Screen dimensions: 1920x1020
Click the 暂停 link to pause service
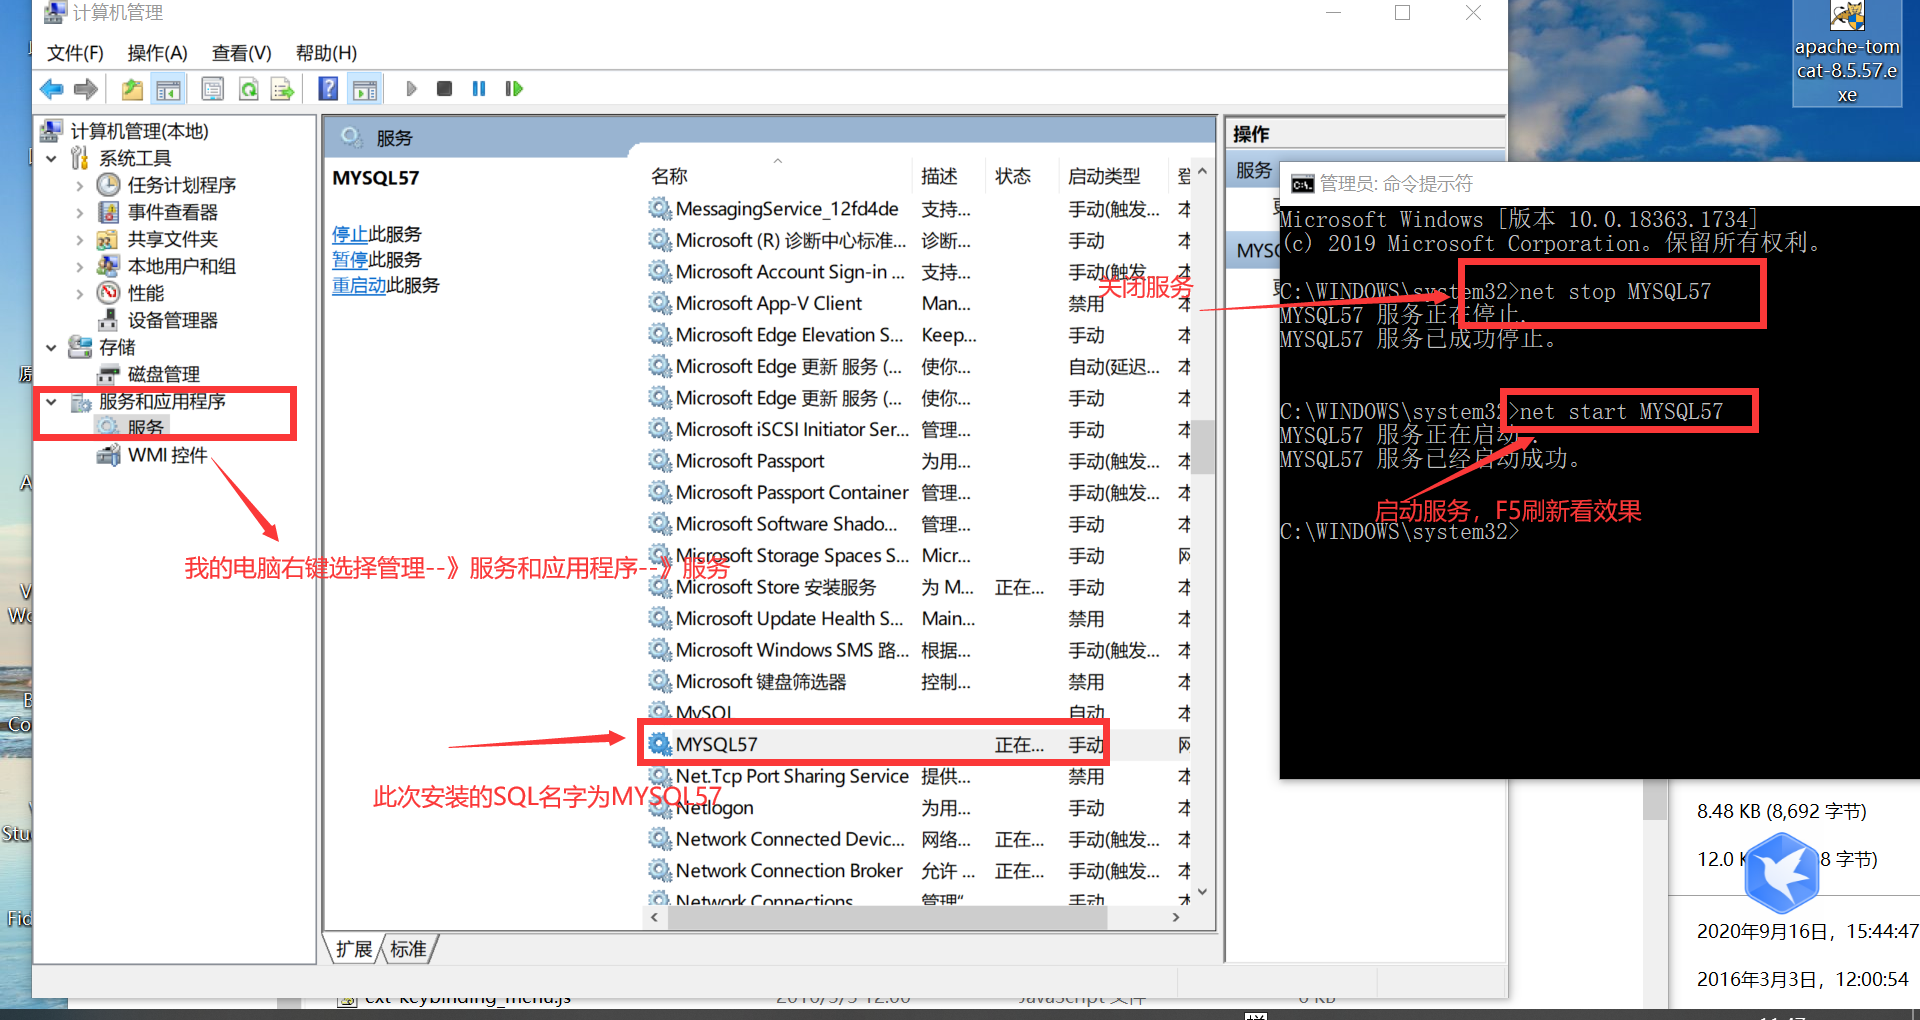[350, 260]
